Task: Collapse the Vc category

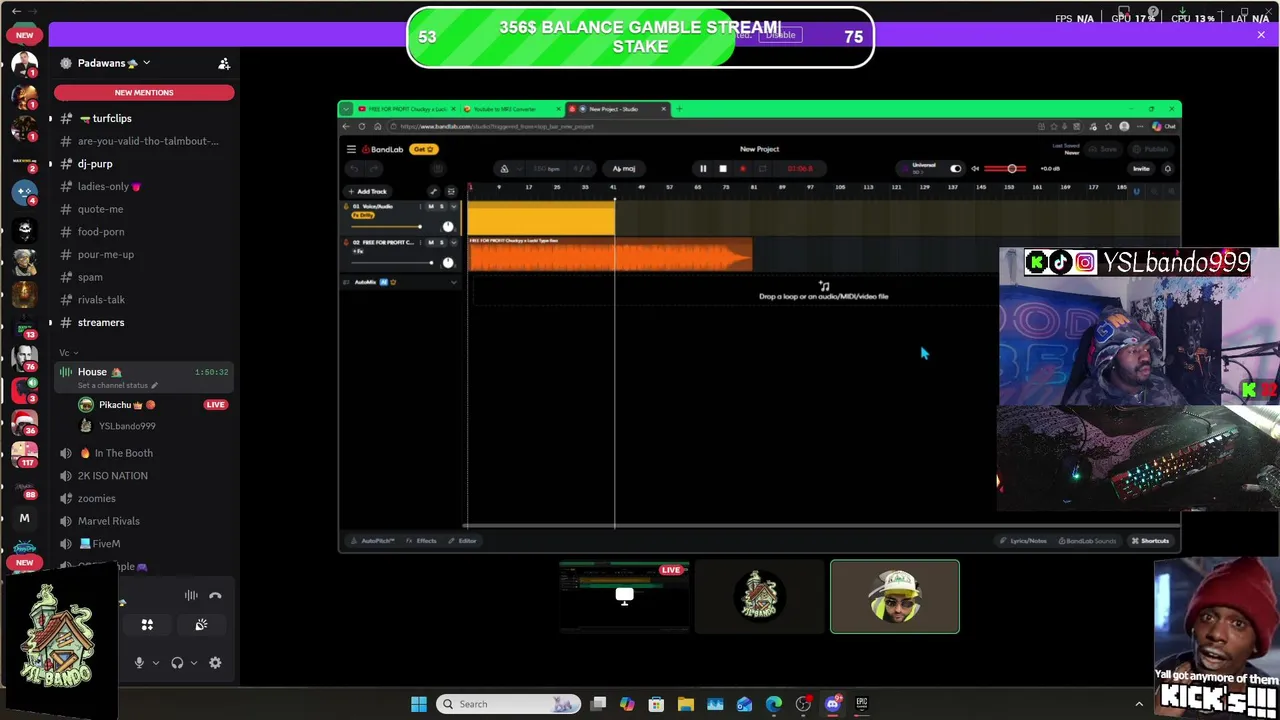Action: pyautogui.click(x=68, y=353)
